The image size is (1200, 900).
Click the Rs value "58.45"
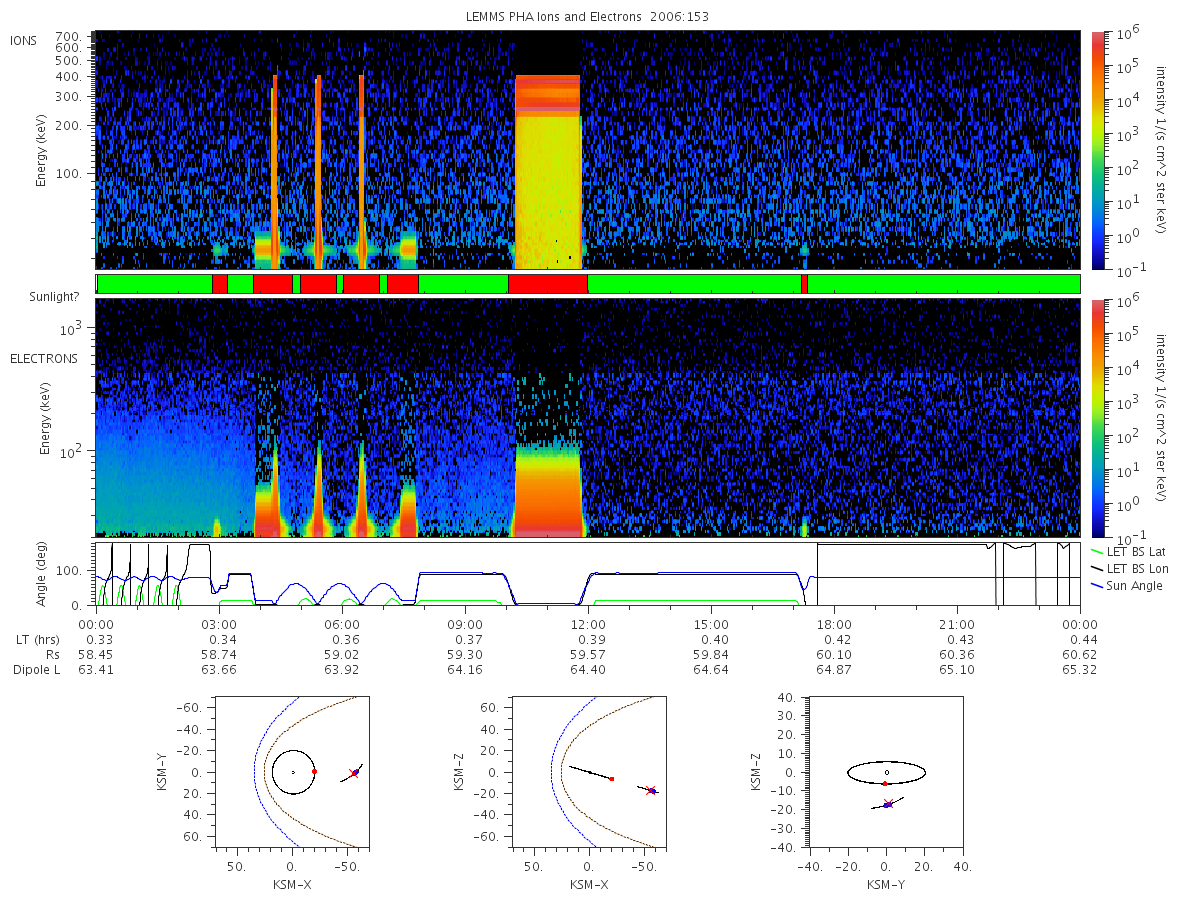(95, 654)
